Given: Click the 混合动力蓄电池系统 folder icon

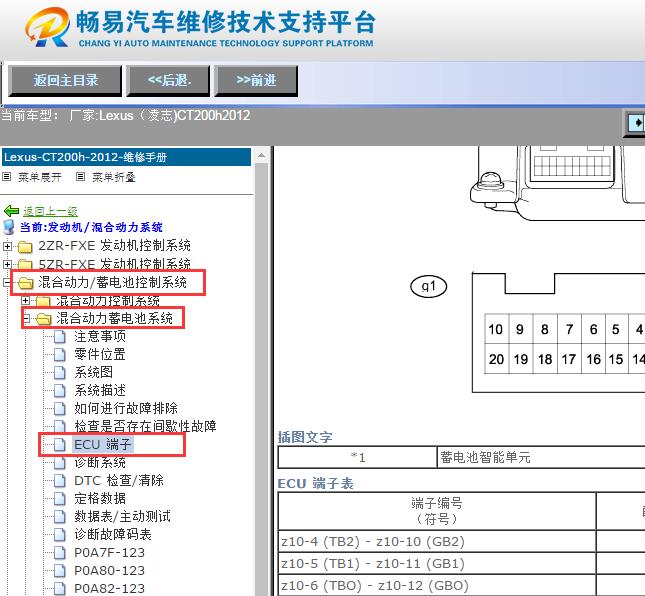Looking at the screenshot, I should tap(44, 319).
